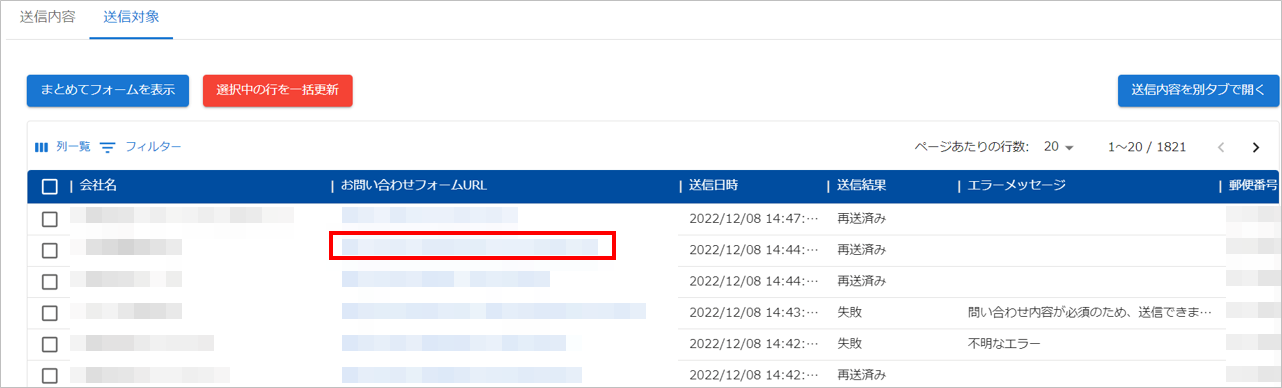Sort by 送信日時 column header
Screen dimensions: 1282x388
[x=714, y=186]
